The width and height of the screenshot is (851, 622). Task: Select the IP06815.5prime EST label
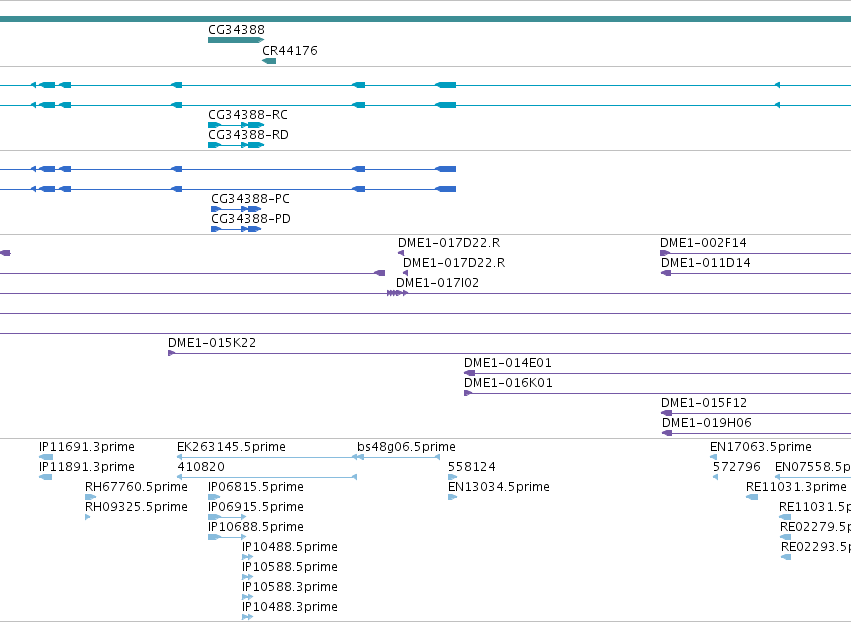[256, 487]
